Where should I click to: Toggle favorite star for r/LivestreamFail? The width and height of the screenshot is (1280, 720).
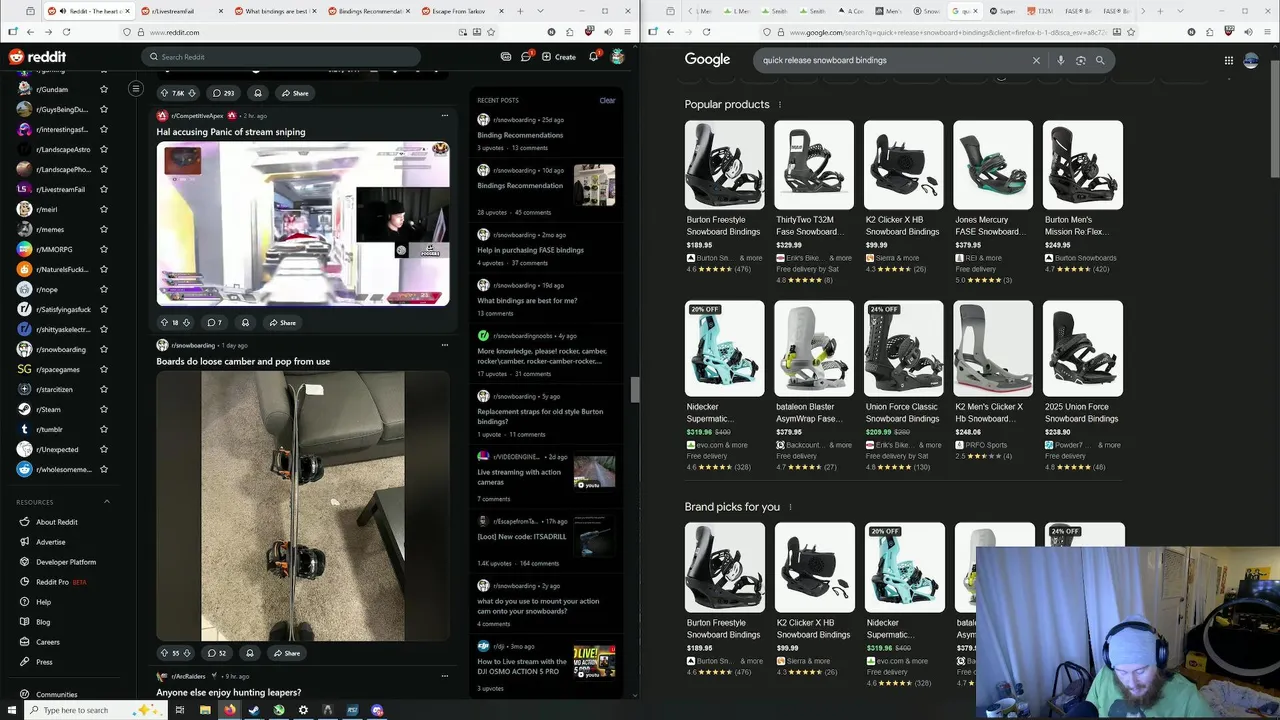pos(104,189)
